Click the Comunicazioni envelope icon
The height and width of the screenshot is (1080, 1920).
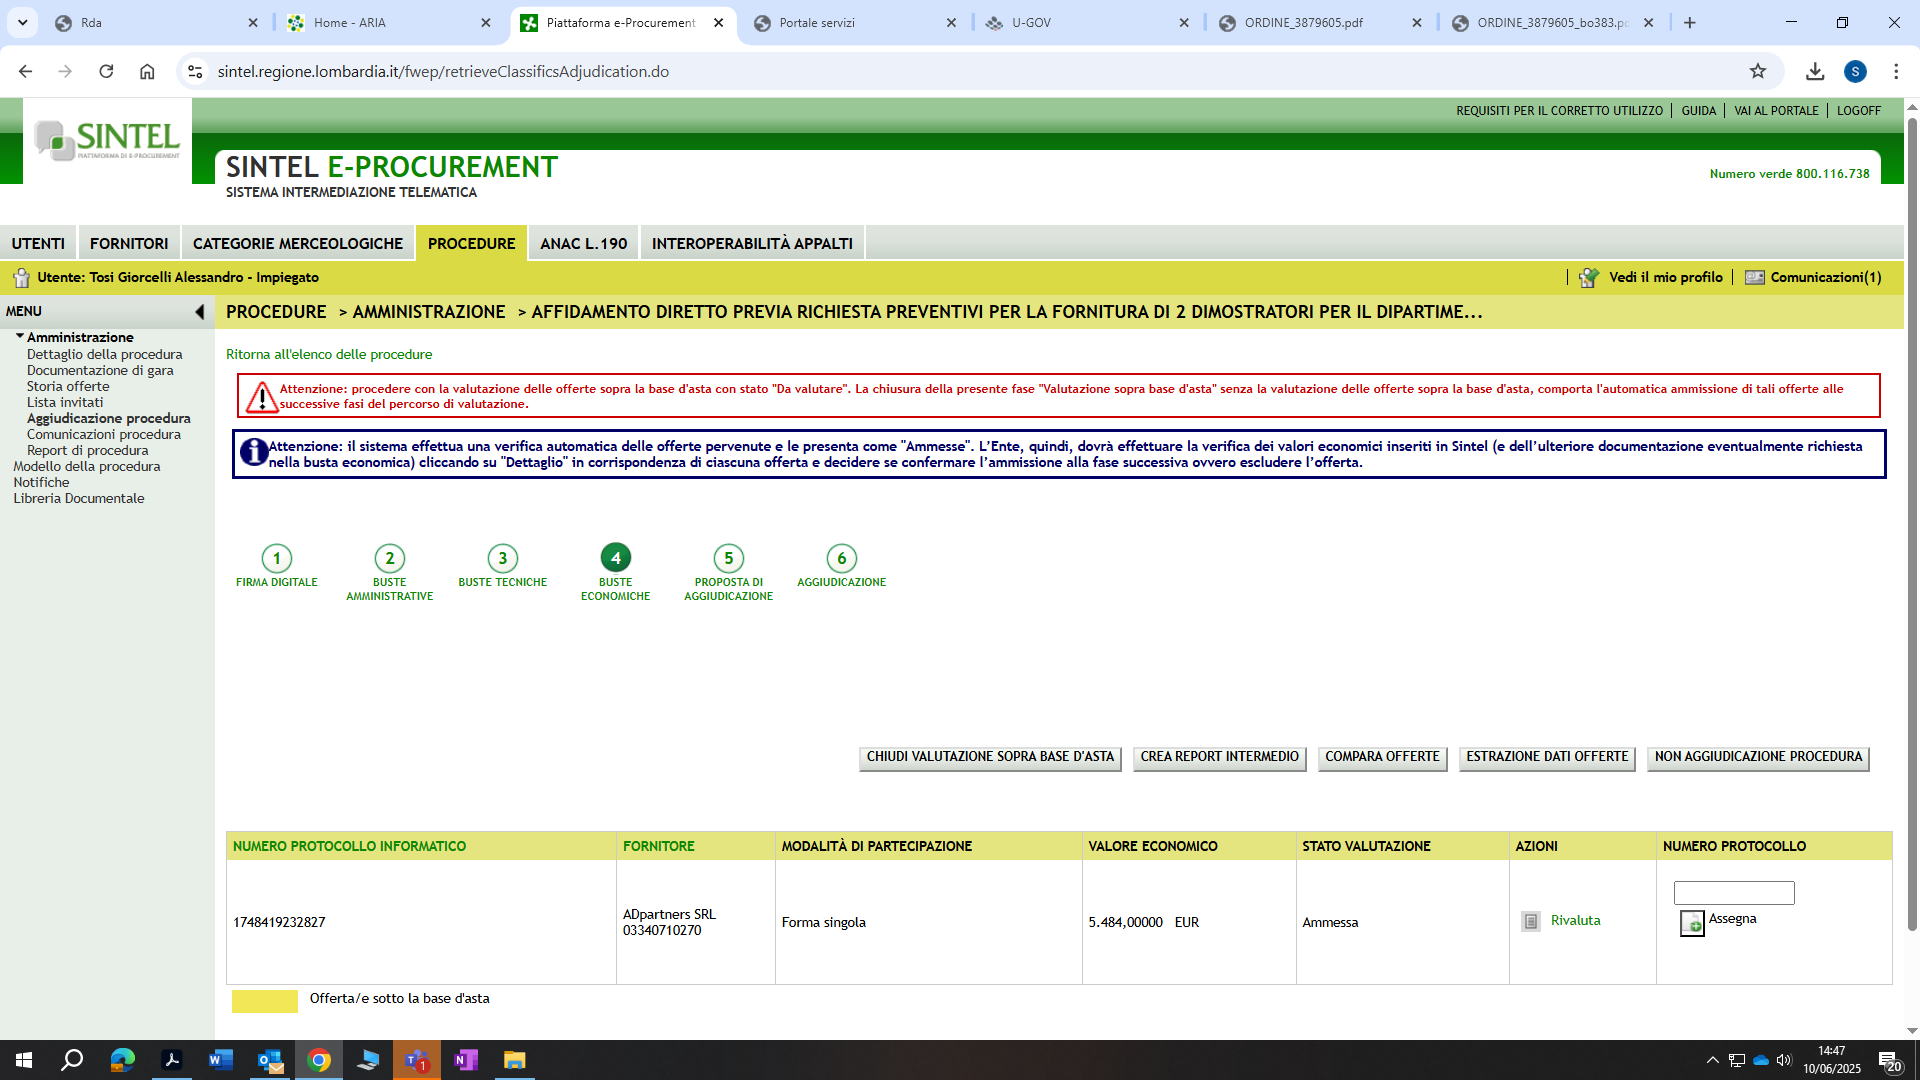[1754, 278]
